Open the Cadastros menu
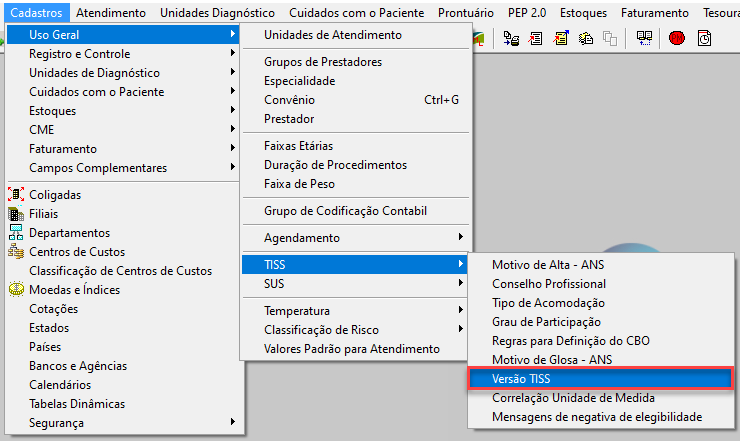This screenshot has height=441, width=740. click(x=36, y=13)
